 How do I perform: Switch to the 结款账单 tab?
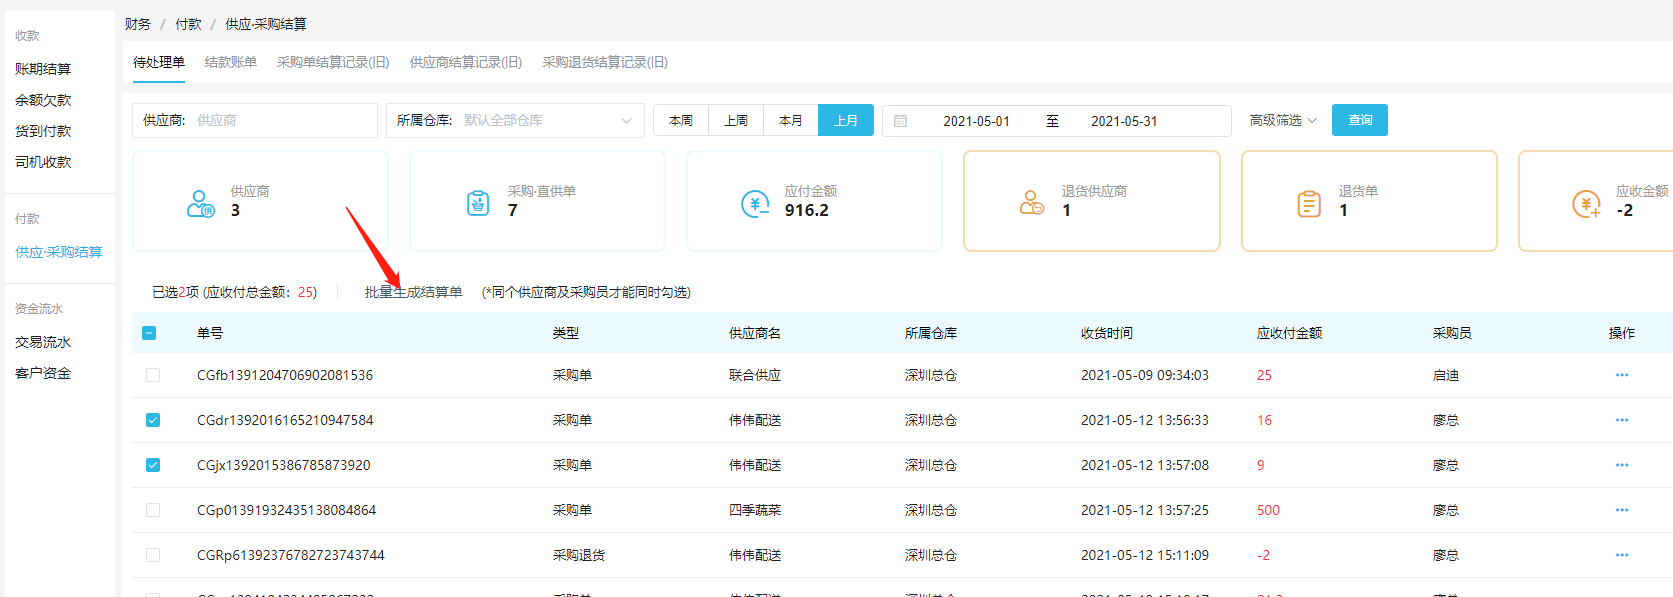pyautogui.click(x=231, y=62)
